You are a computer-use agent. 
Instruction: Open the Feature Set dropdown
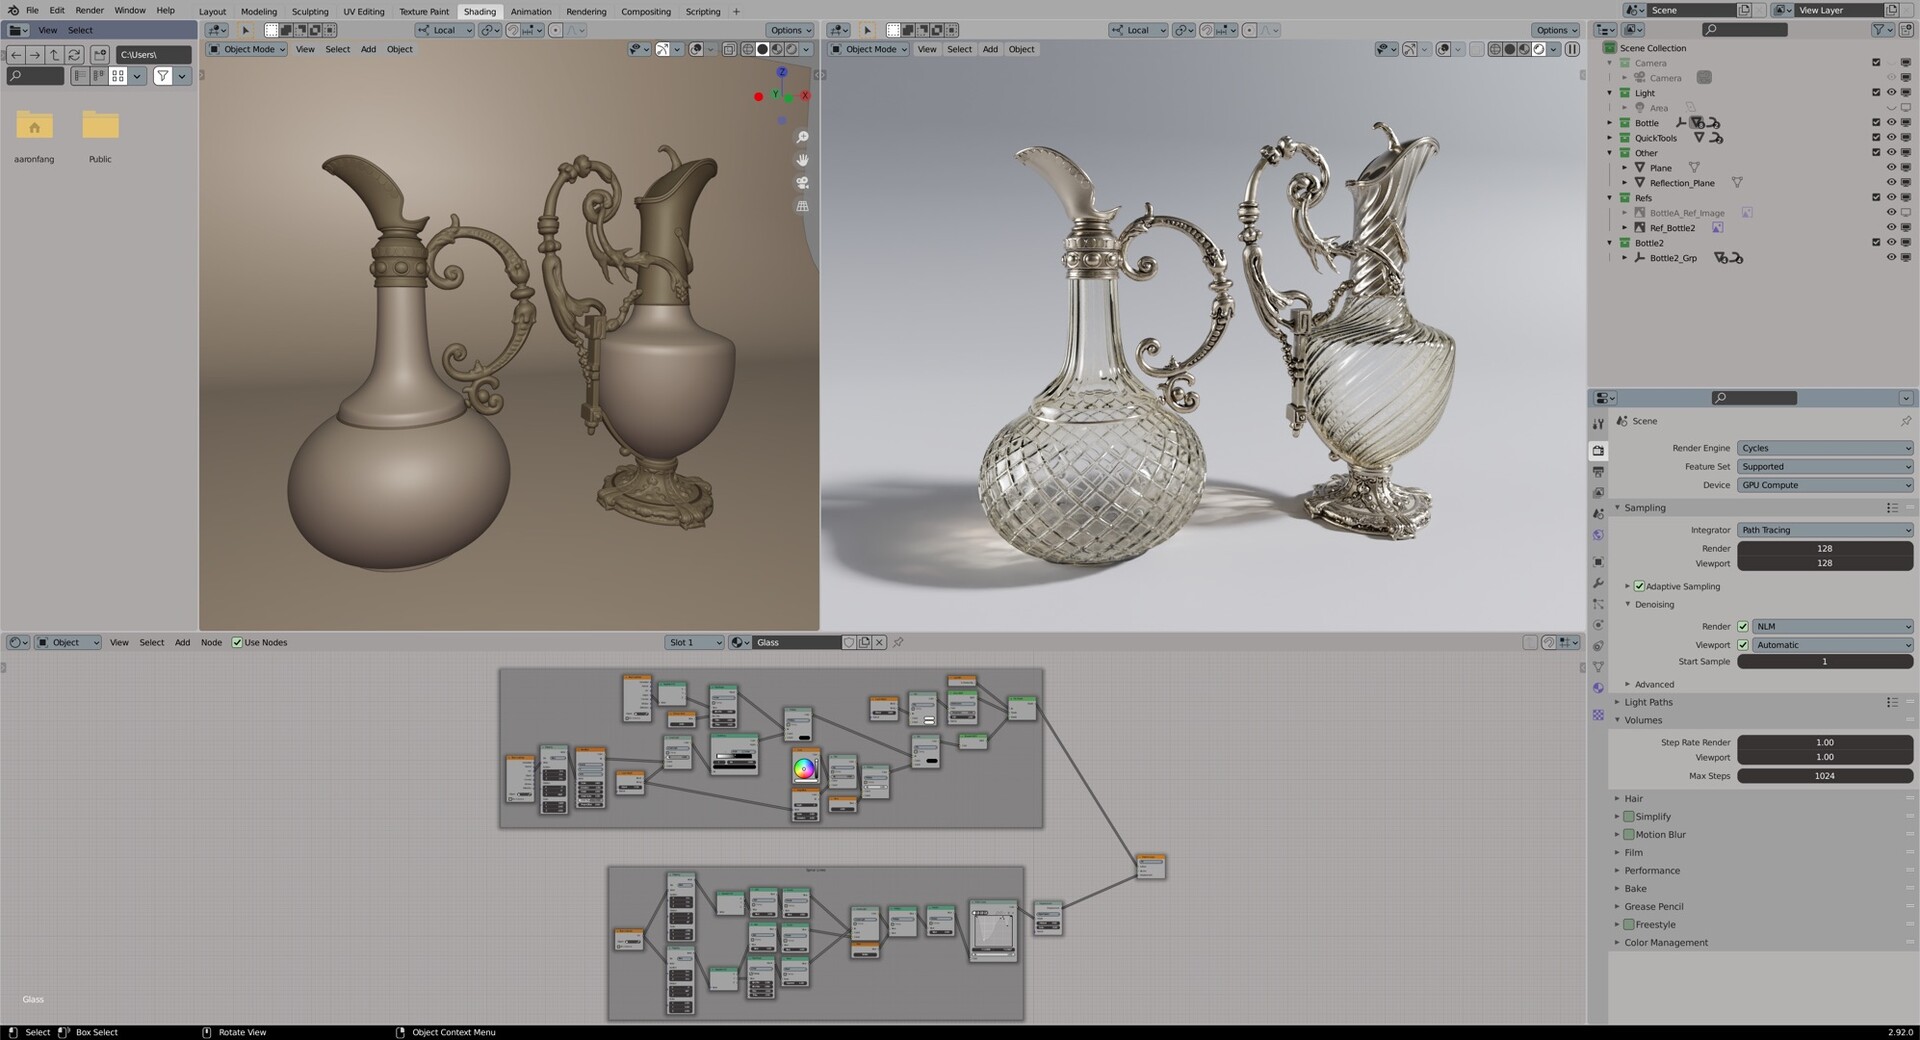point(1825,467)
